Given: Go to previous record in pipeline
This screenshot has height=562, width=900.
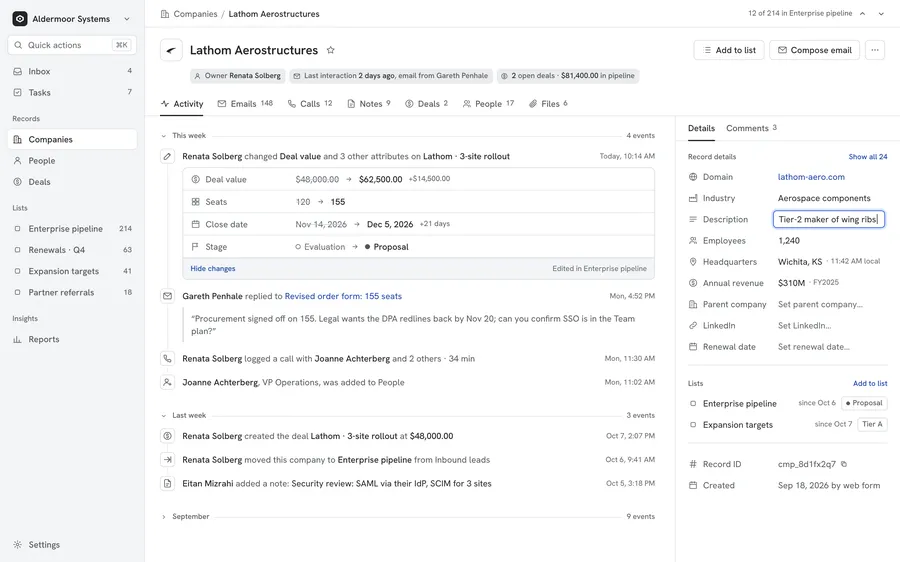Looking at the screenshot, I should [862, 13].
